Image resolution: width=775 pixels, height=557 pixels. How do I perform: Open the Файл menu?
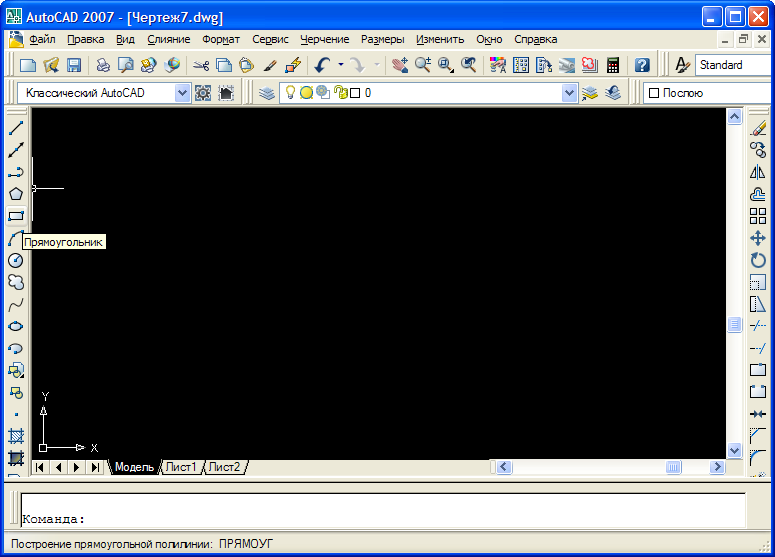[x=42, y=40]
